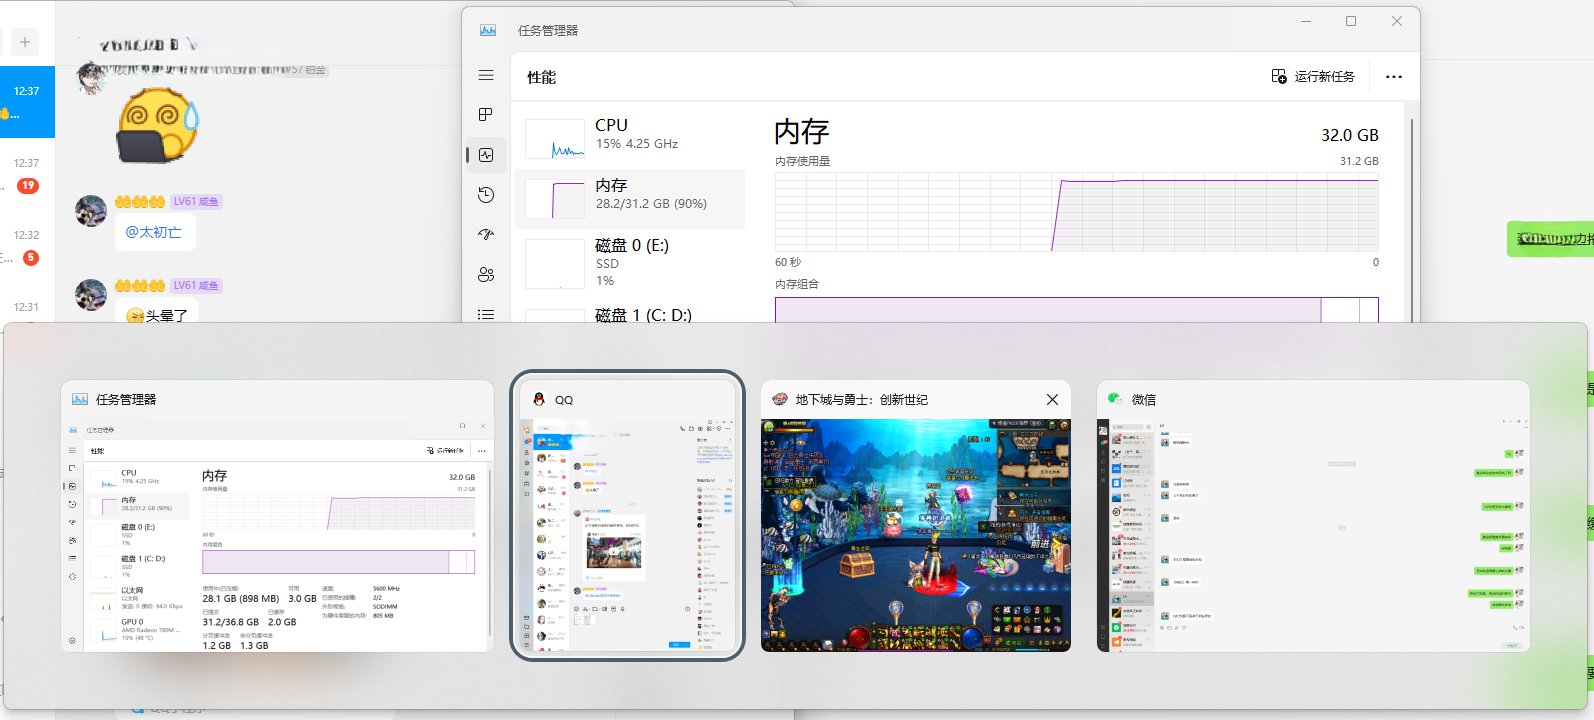The image size is (1594, 720).
Task: Select 磁盘 0 (E:) SSD item
Action: tap(630, 262)
